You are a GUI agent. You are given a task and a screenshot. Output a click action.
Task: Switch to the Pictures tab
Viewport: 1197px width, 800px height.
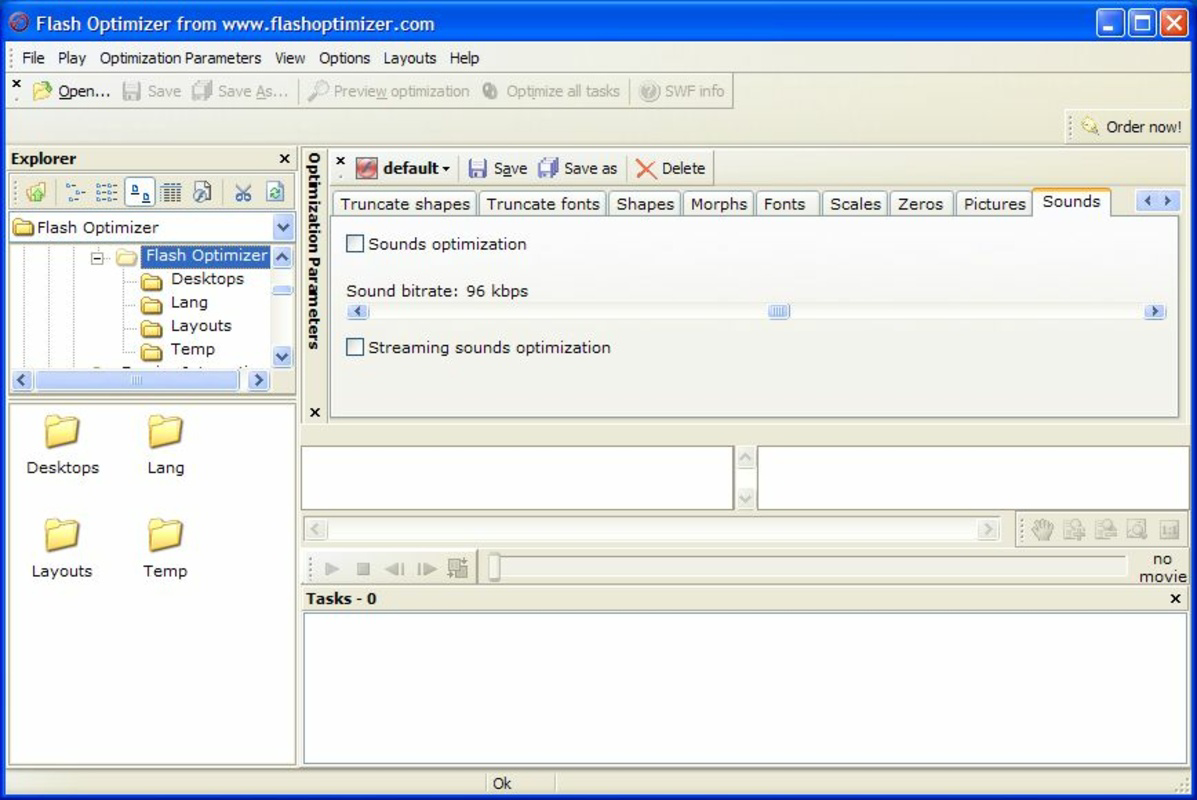coord(993,203)
